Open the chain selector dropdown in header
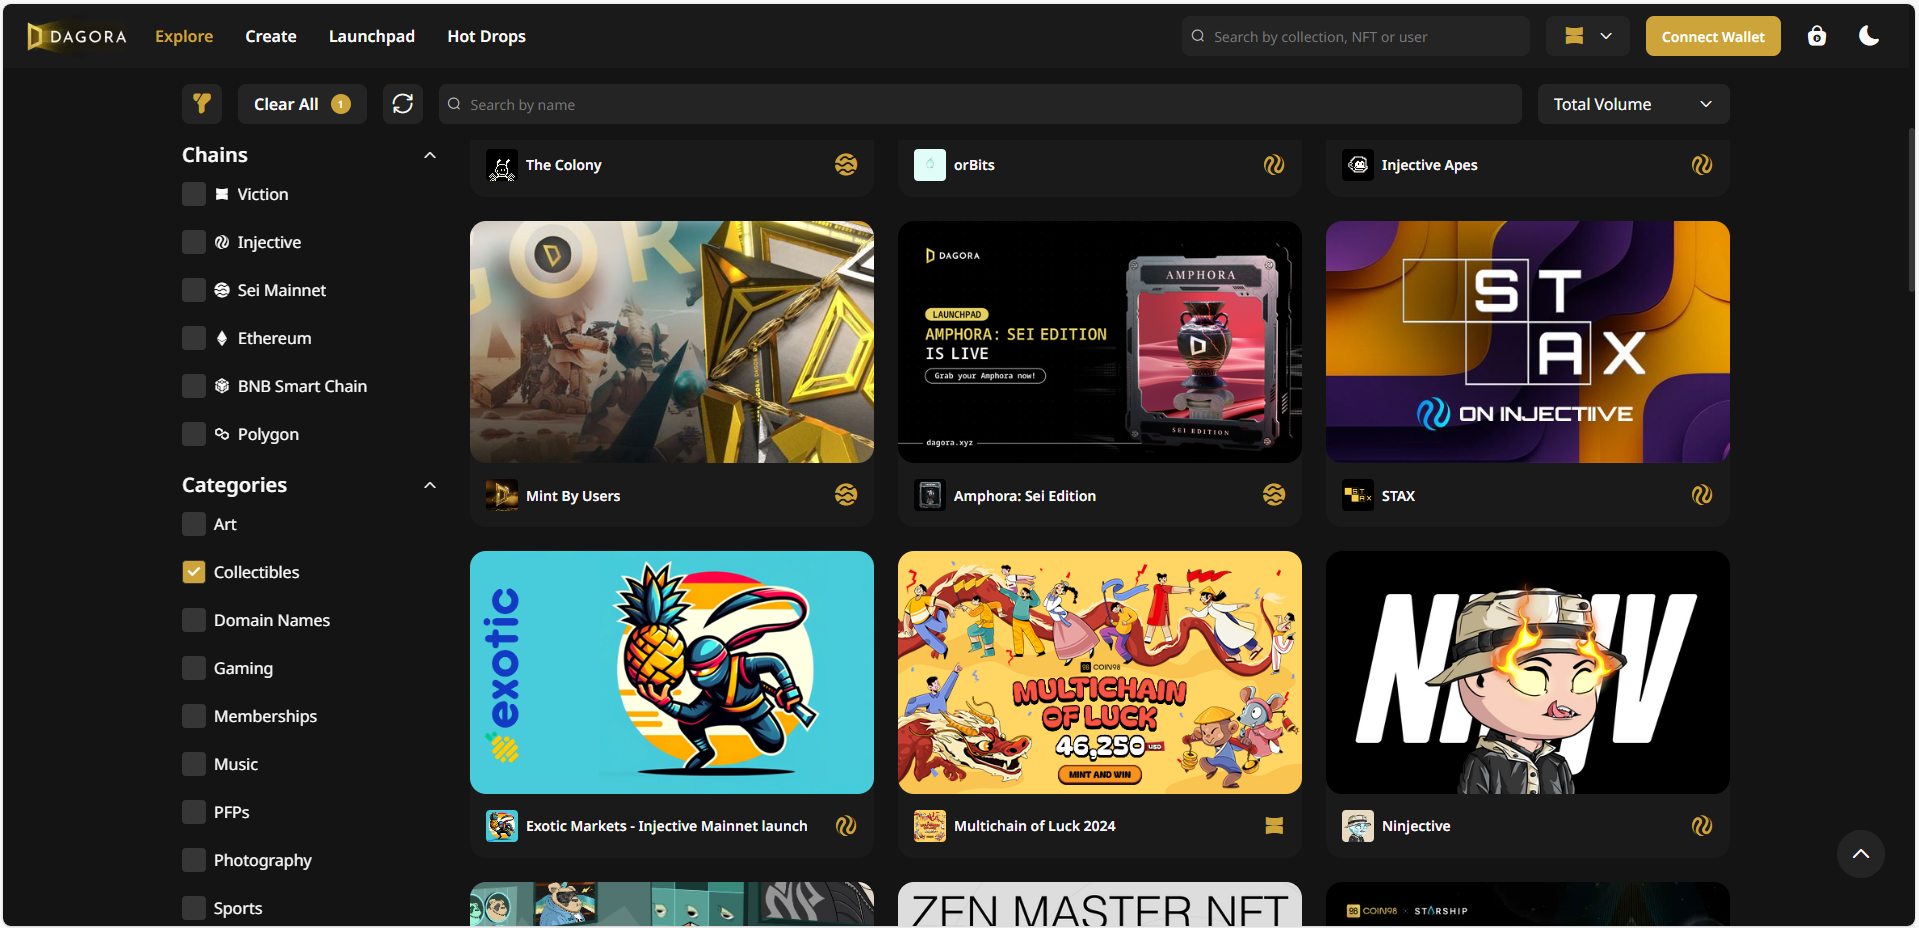The image size is (1919, 928). pyautogui.click(x=1588, y=36)
